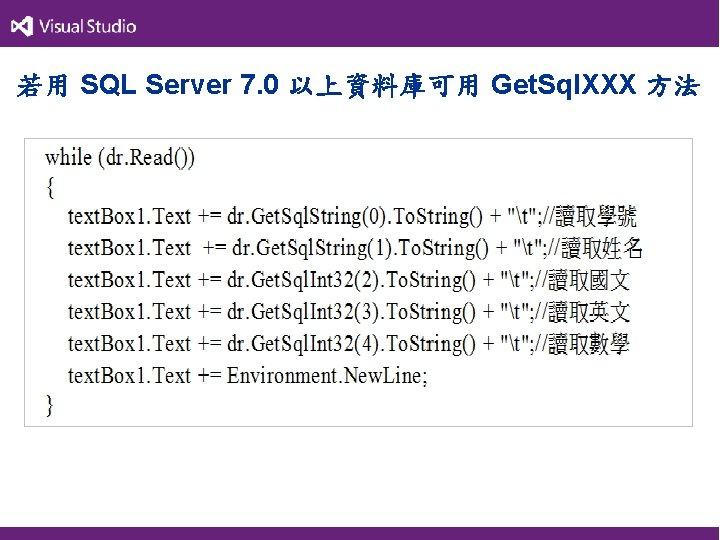Click the Visual Studio logo icon
Screen dimensions: 720x540
click(22, 26)
